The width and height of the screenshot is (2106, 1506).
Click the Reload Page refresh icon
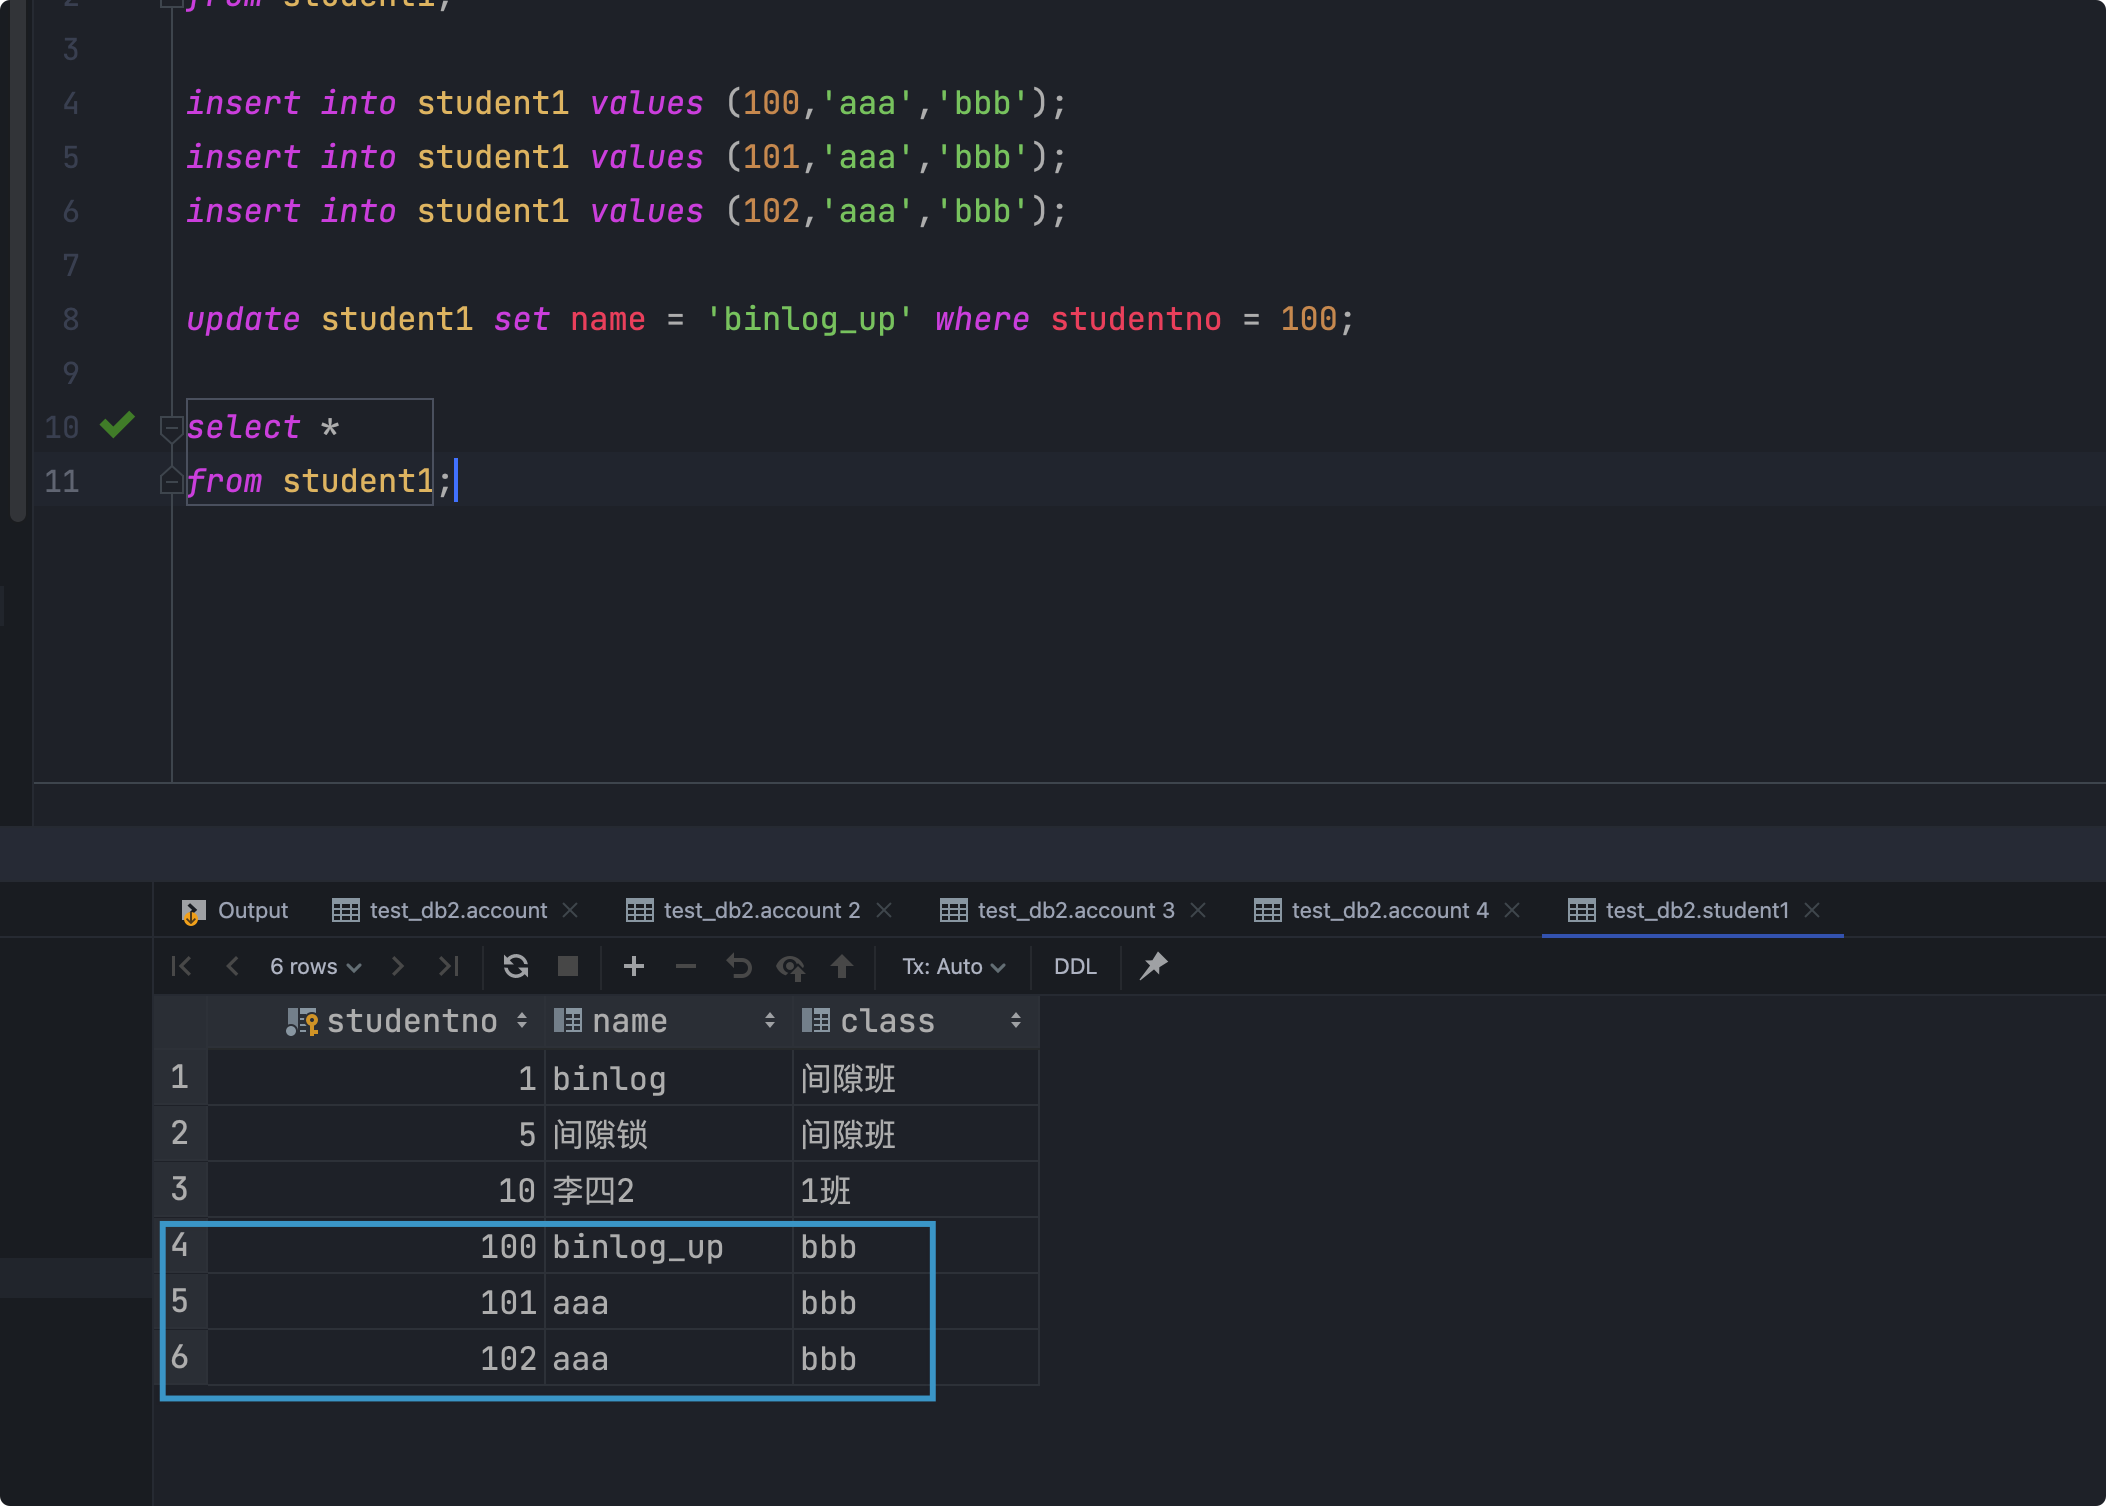(516, 966)
